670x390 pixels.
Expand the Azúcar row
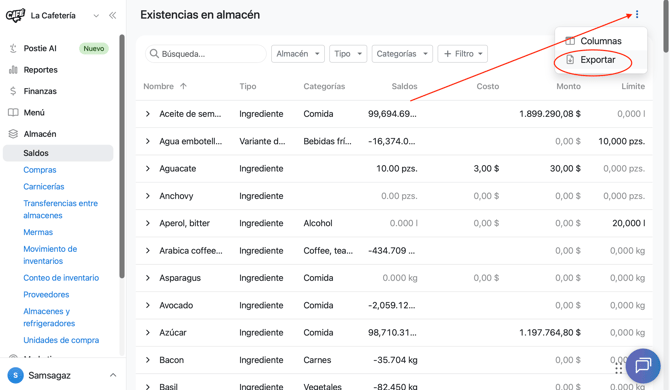(147, 332)
